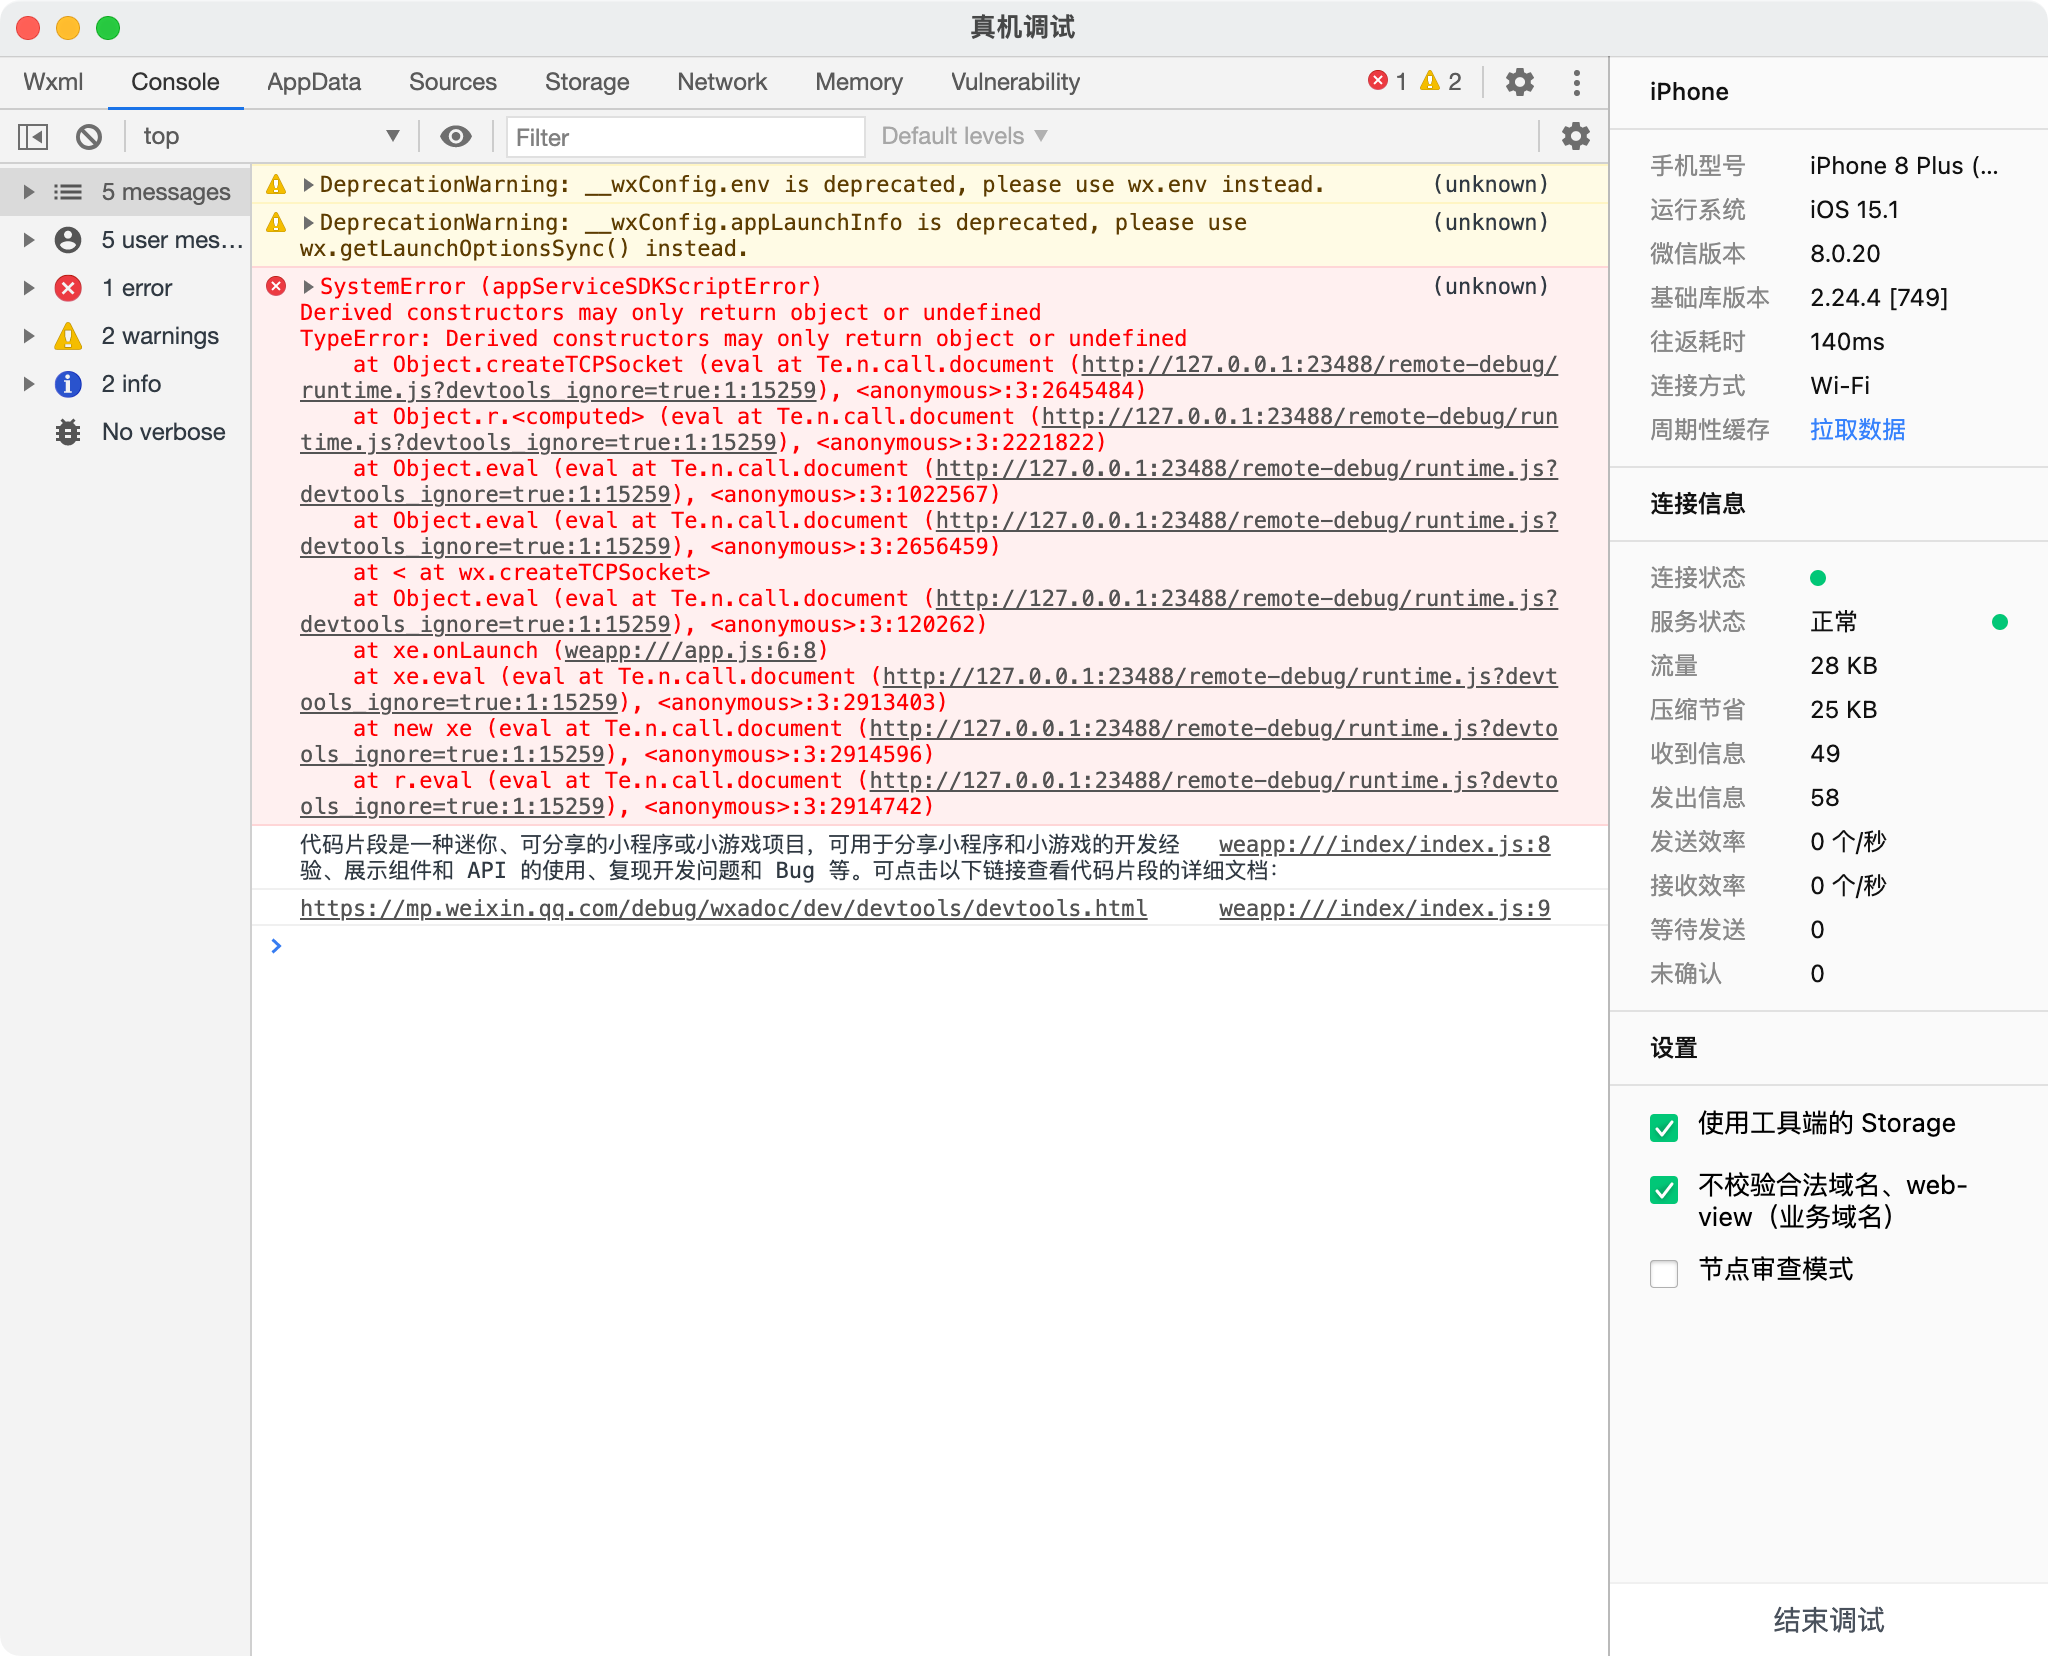This screenshot has height=1656, width=2048.
Task: Open the Default levels dropdown
Action: [964, 136]
